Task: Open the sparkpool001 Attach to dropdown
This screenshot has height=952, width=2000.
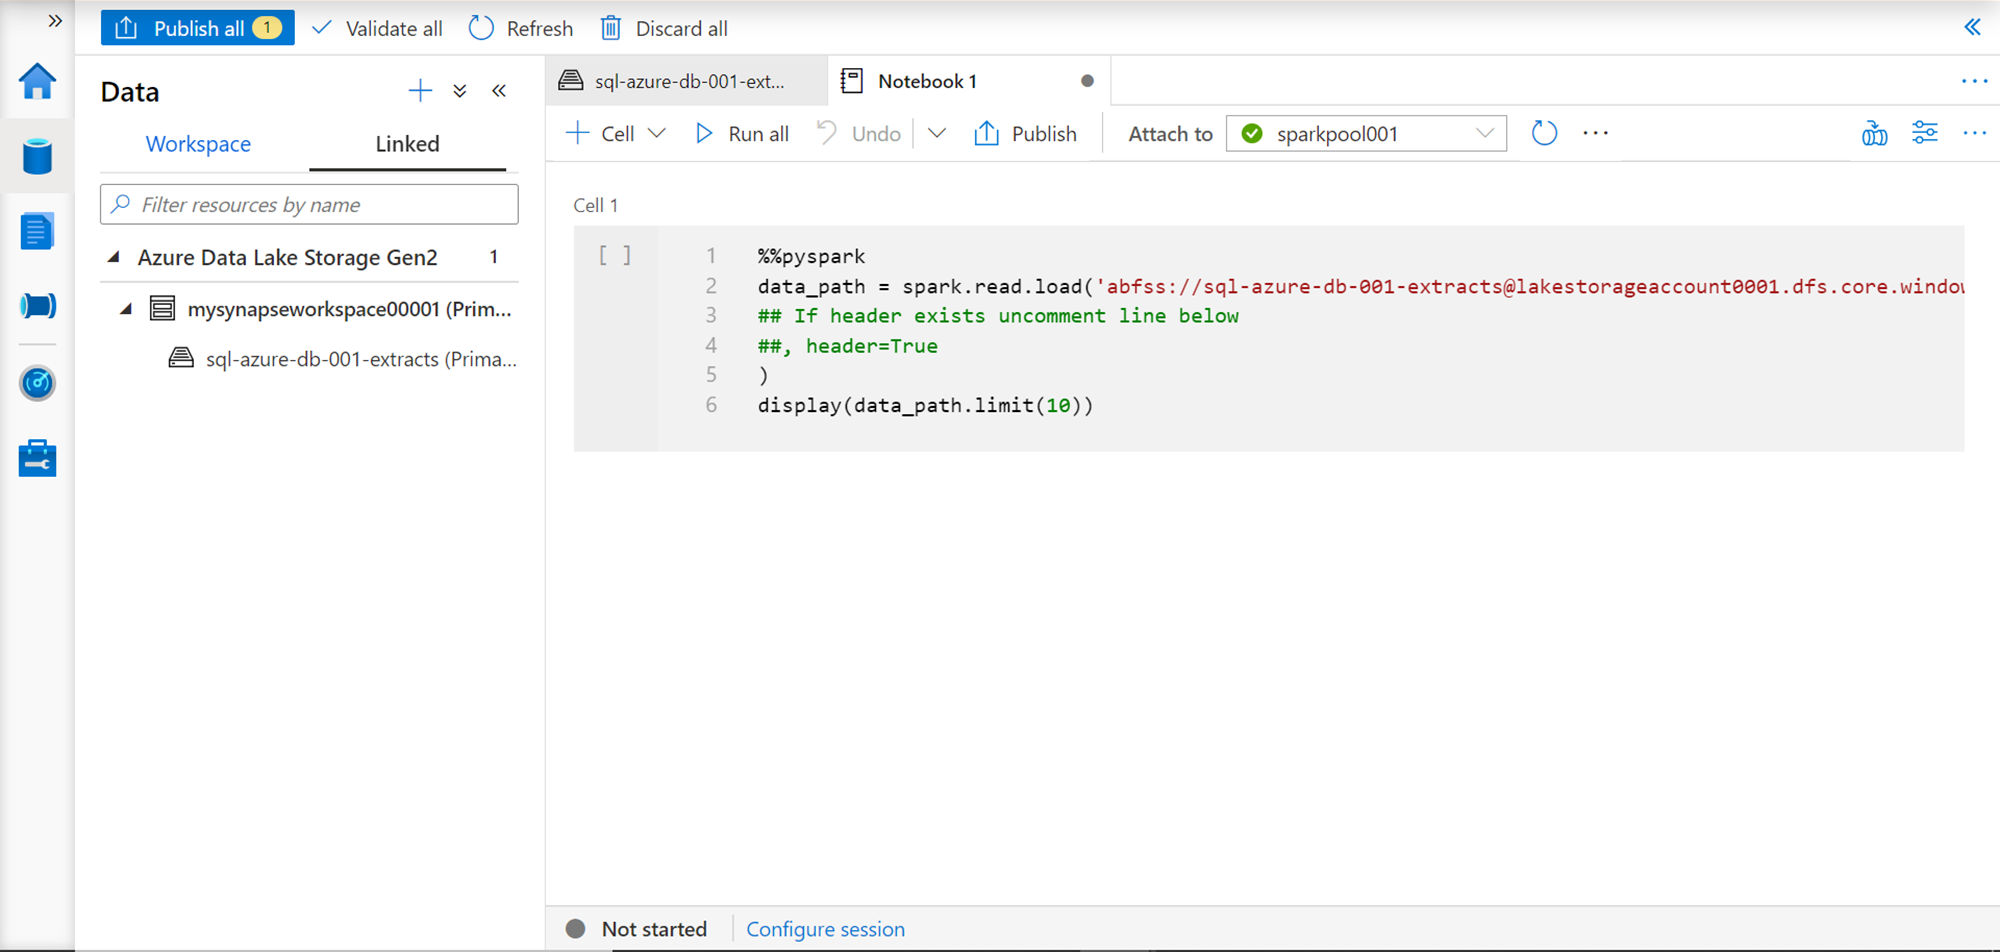Action: [1366, 134]
